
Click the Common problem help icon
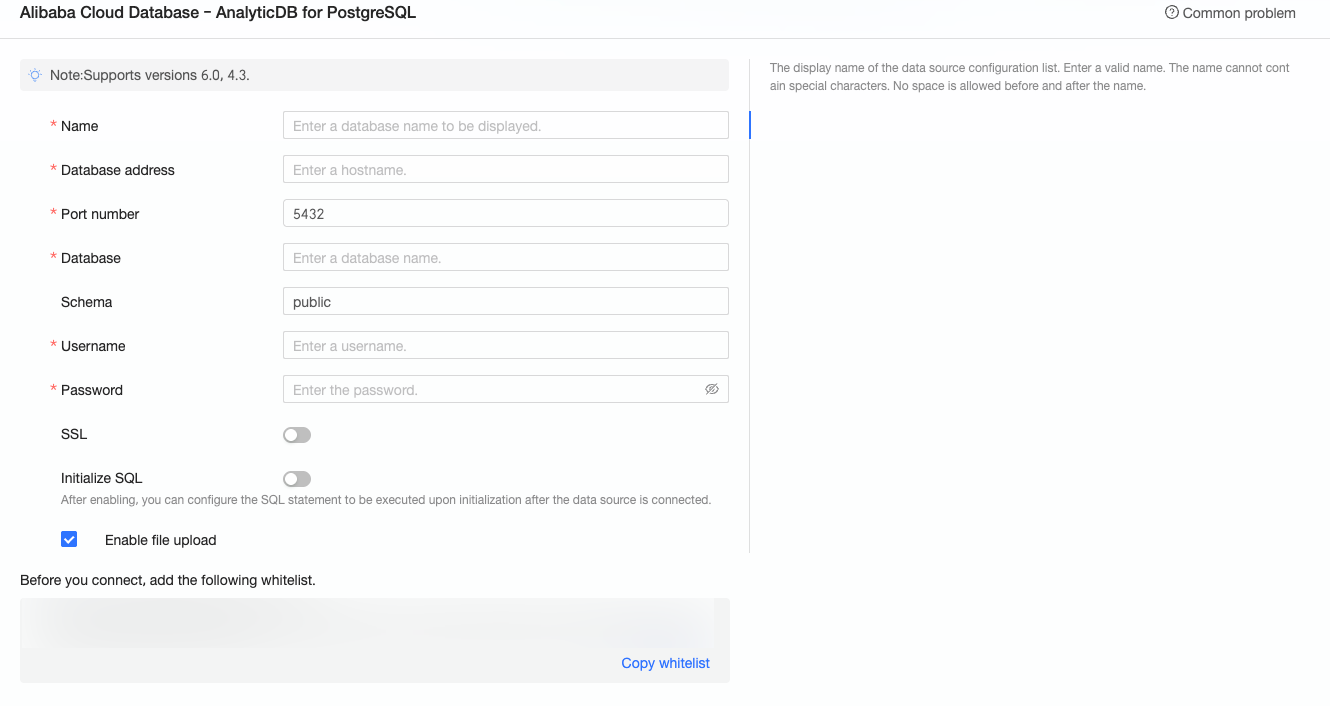coord(1171,13)
